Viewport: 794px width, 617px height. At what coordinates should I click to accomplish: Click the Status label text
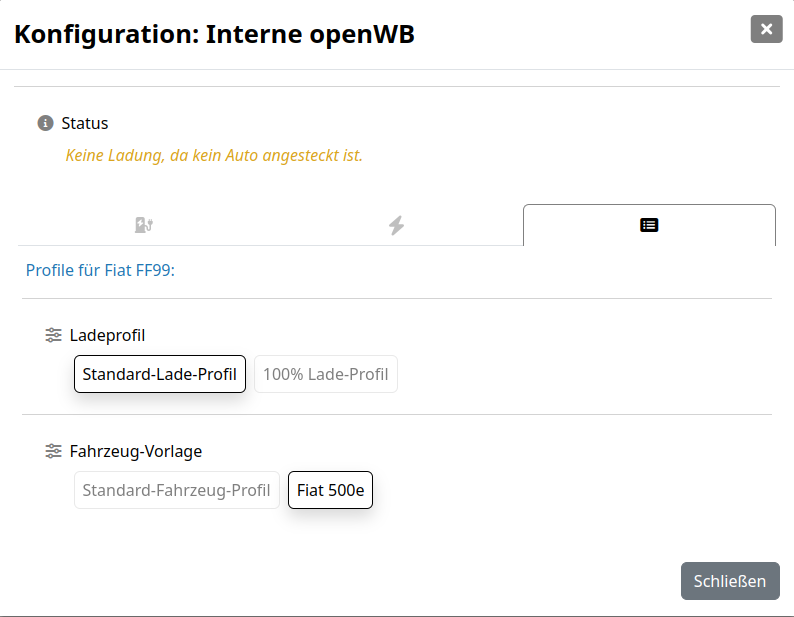85,123
